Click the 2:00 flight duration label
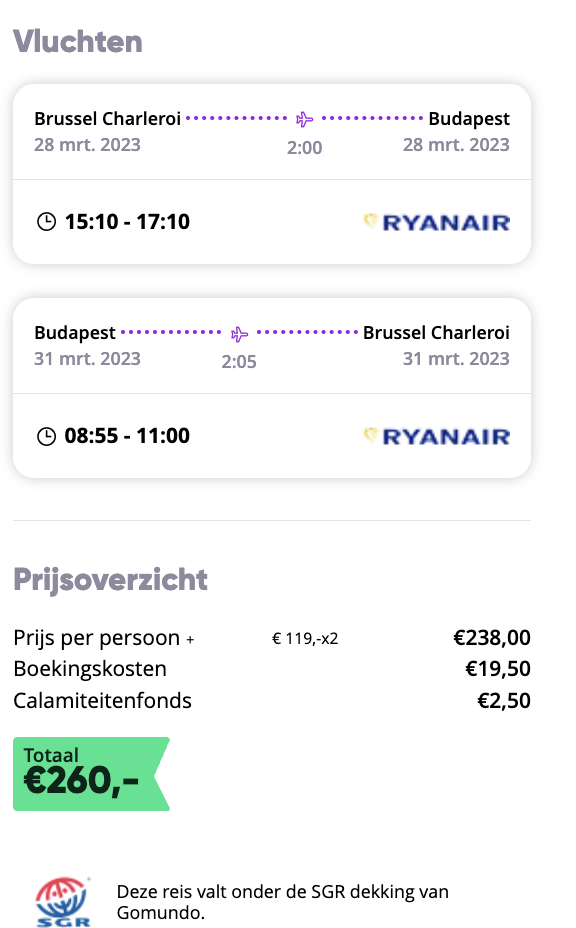Screen dimensions: 576x928 click(304, 147)
